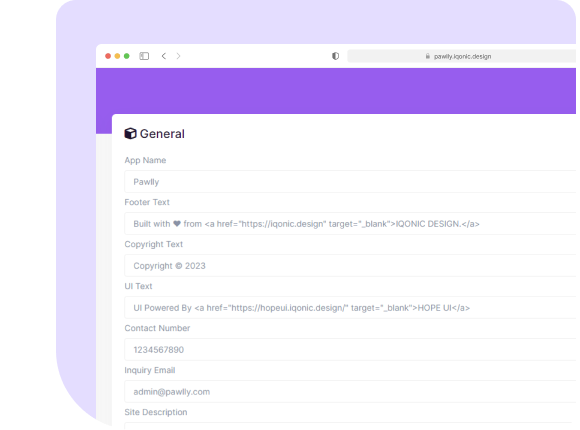Click the General section heading
Screen dimensions: 580x430
(x=162, y=134)
